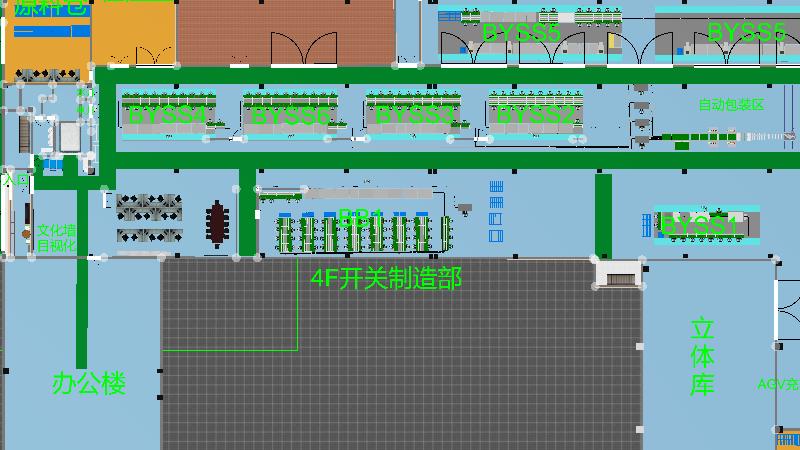Click the AGV charging area label

tap(778, 384)
